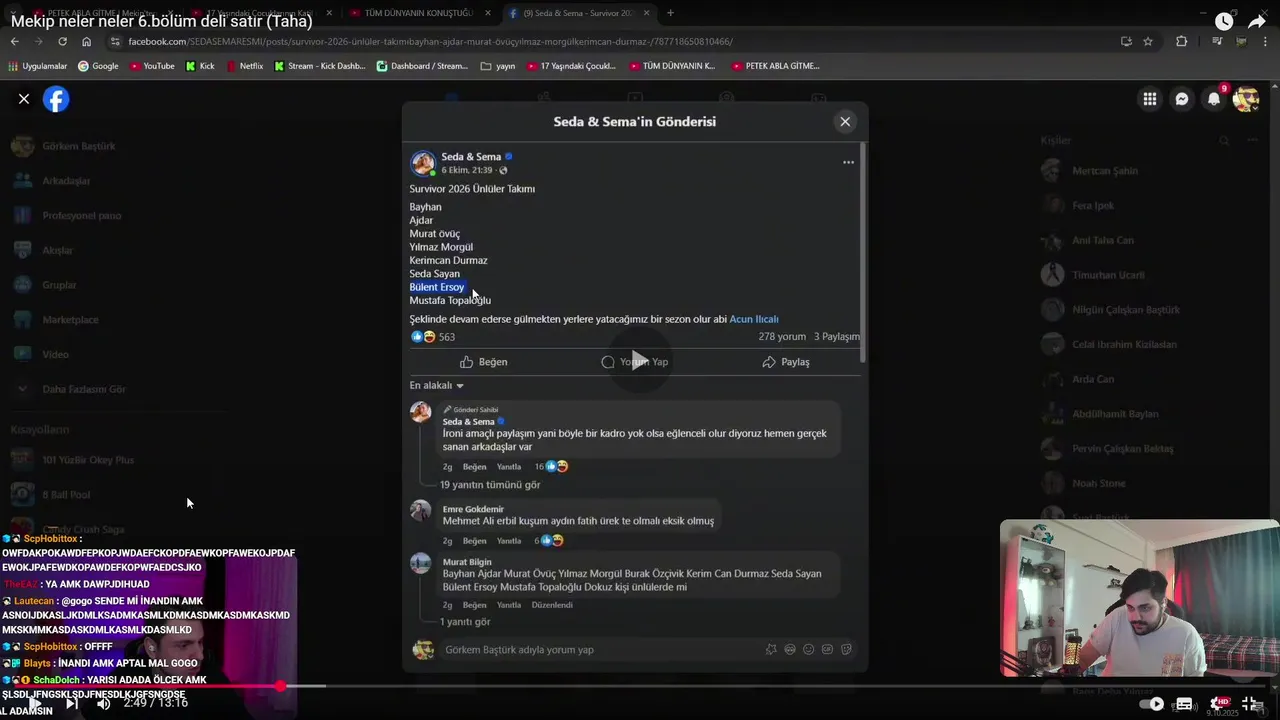Reply to Murat Bilgin's comment with Yanıtla
The height and width of the screenshot is (720, 1280).
click(x=509, y=605)
